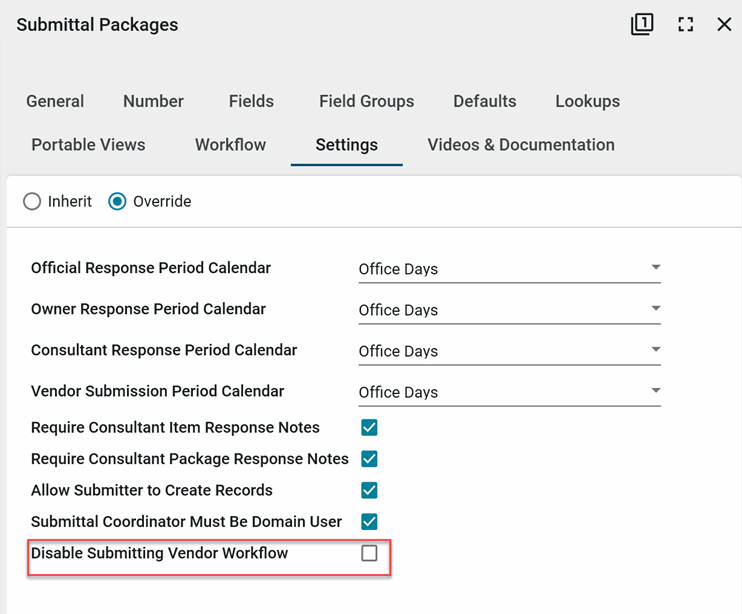Enable Disable Submitting Vendor Workflow checkbox

pyautogui.click(x=369, y=553)
